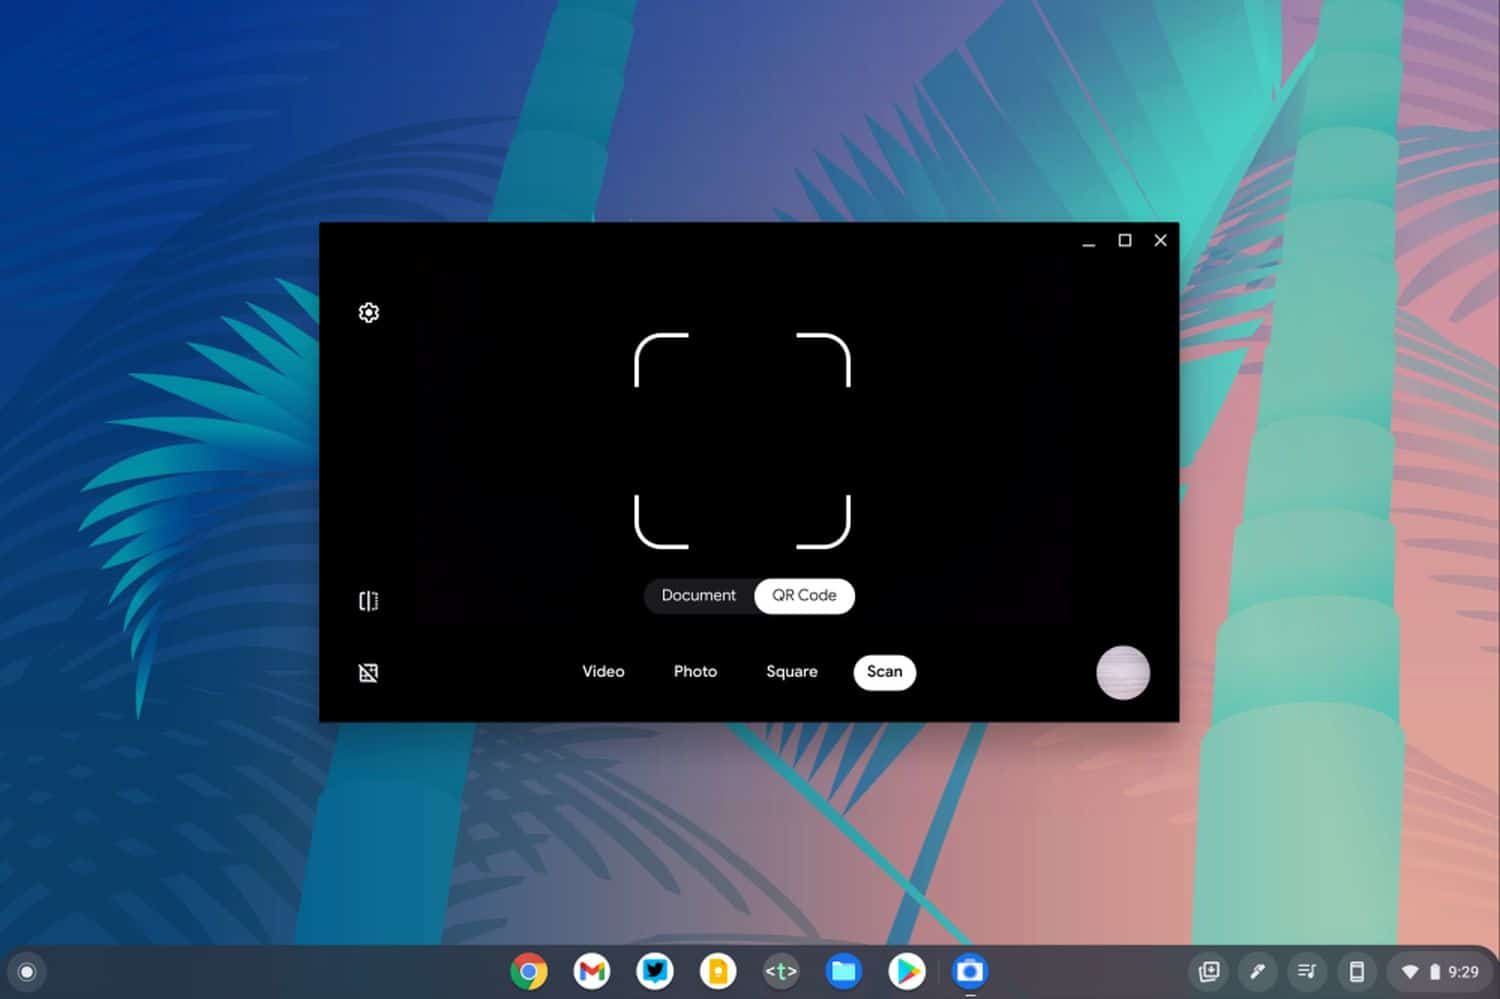Launch Google Play Store from shelf
The height and width of the screenshot is (999, 1500).
[907, 971]
